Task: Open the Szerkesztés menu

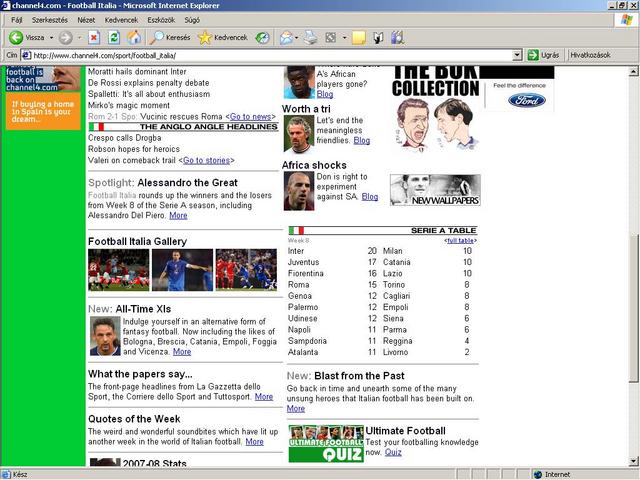Action: pyautogui.click(x=50, y=19)
